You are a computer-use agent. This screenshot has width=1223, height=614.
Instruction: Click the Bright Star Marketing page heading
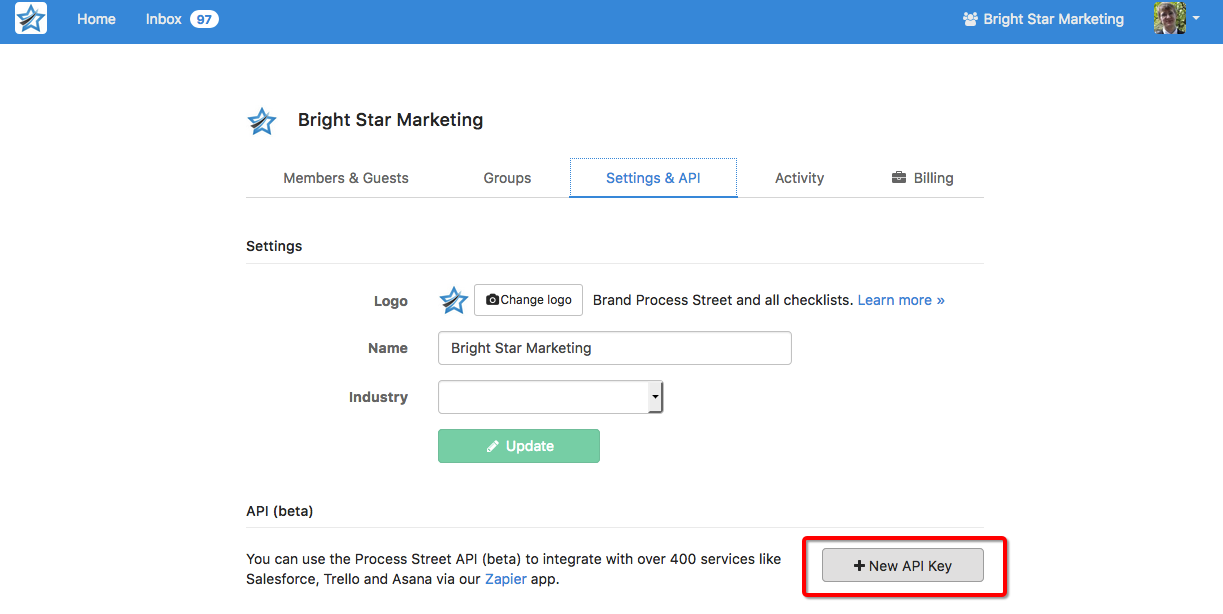pos(390,120)
